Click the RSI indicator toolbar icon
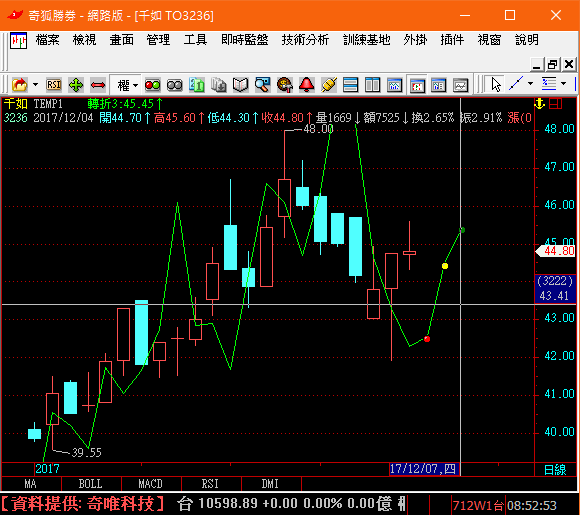This screenshot has height=515, width=580. pos(54,85)
